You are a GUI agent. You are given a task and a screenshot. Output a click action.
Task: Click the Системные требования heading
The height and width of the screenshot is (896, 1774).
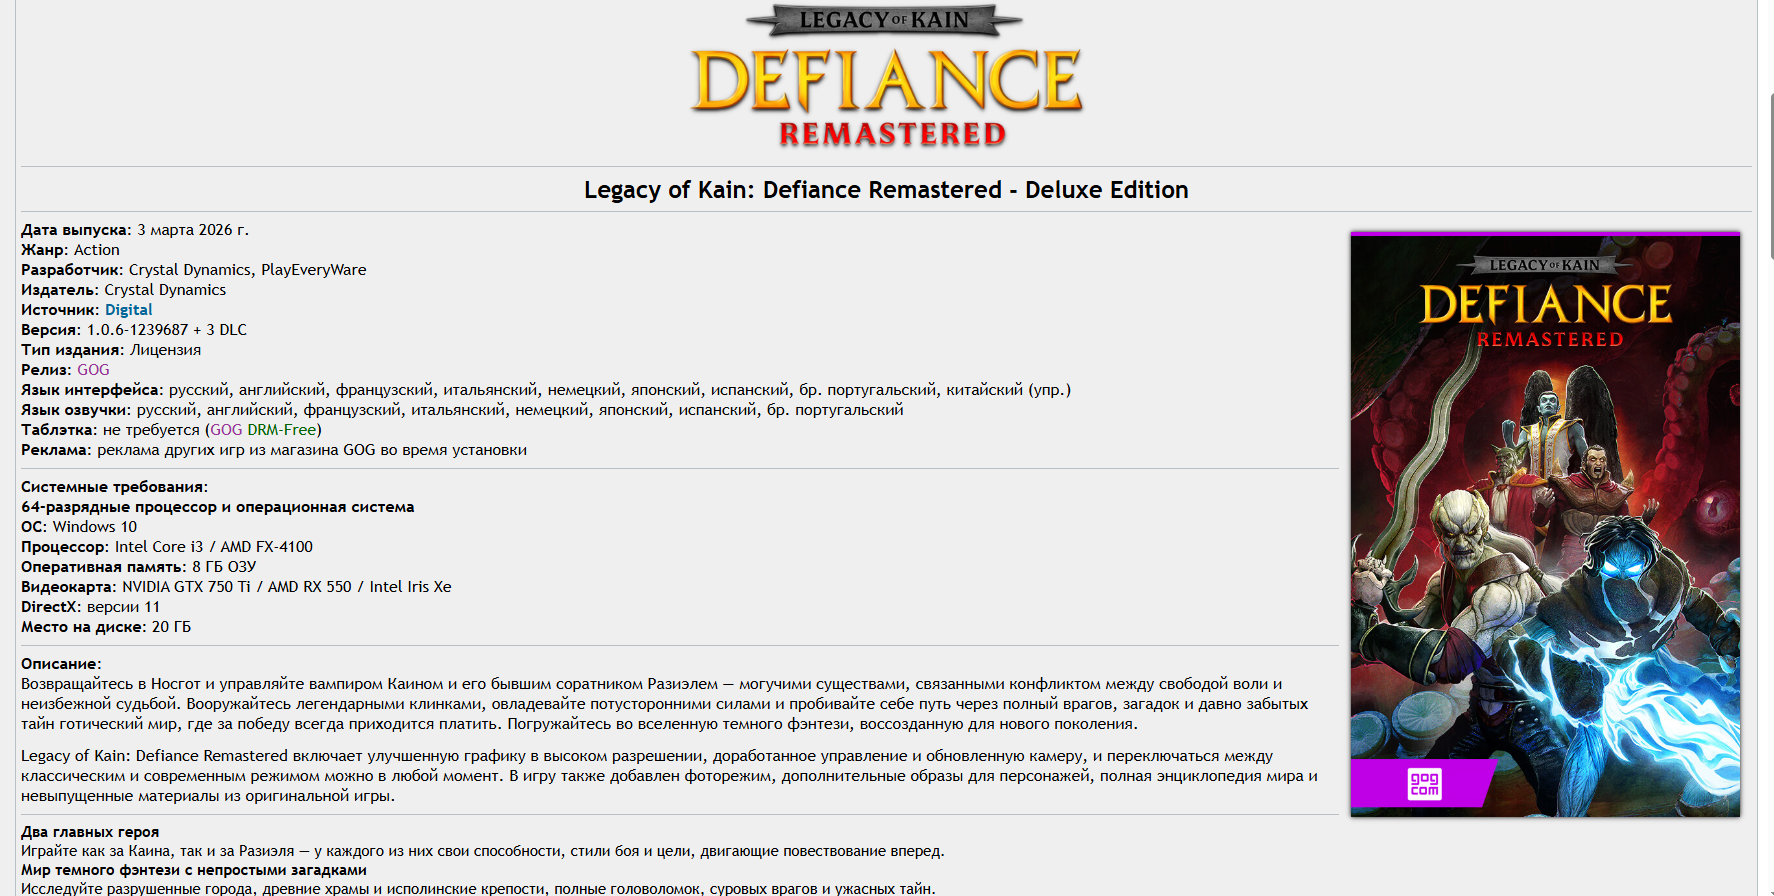pos(115,487)
